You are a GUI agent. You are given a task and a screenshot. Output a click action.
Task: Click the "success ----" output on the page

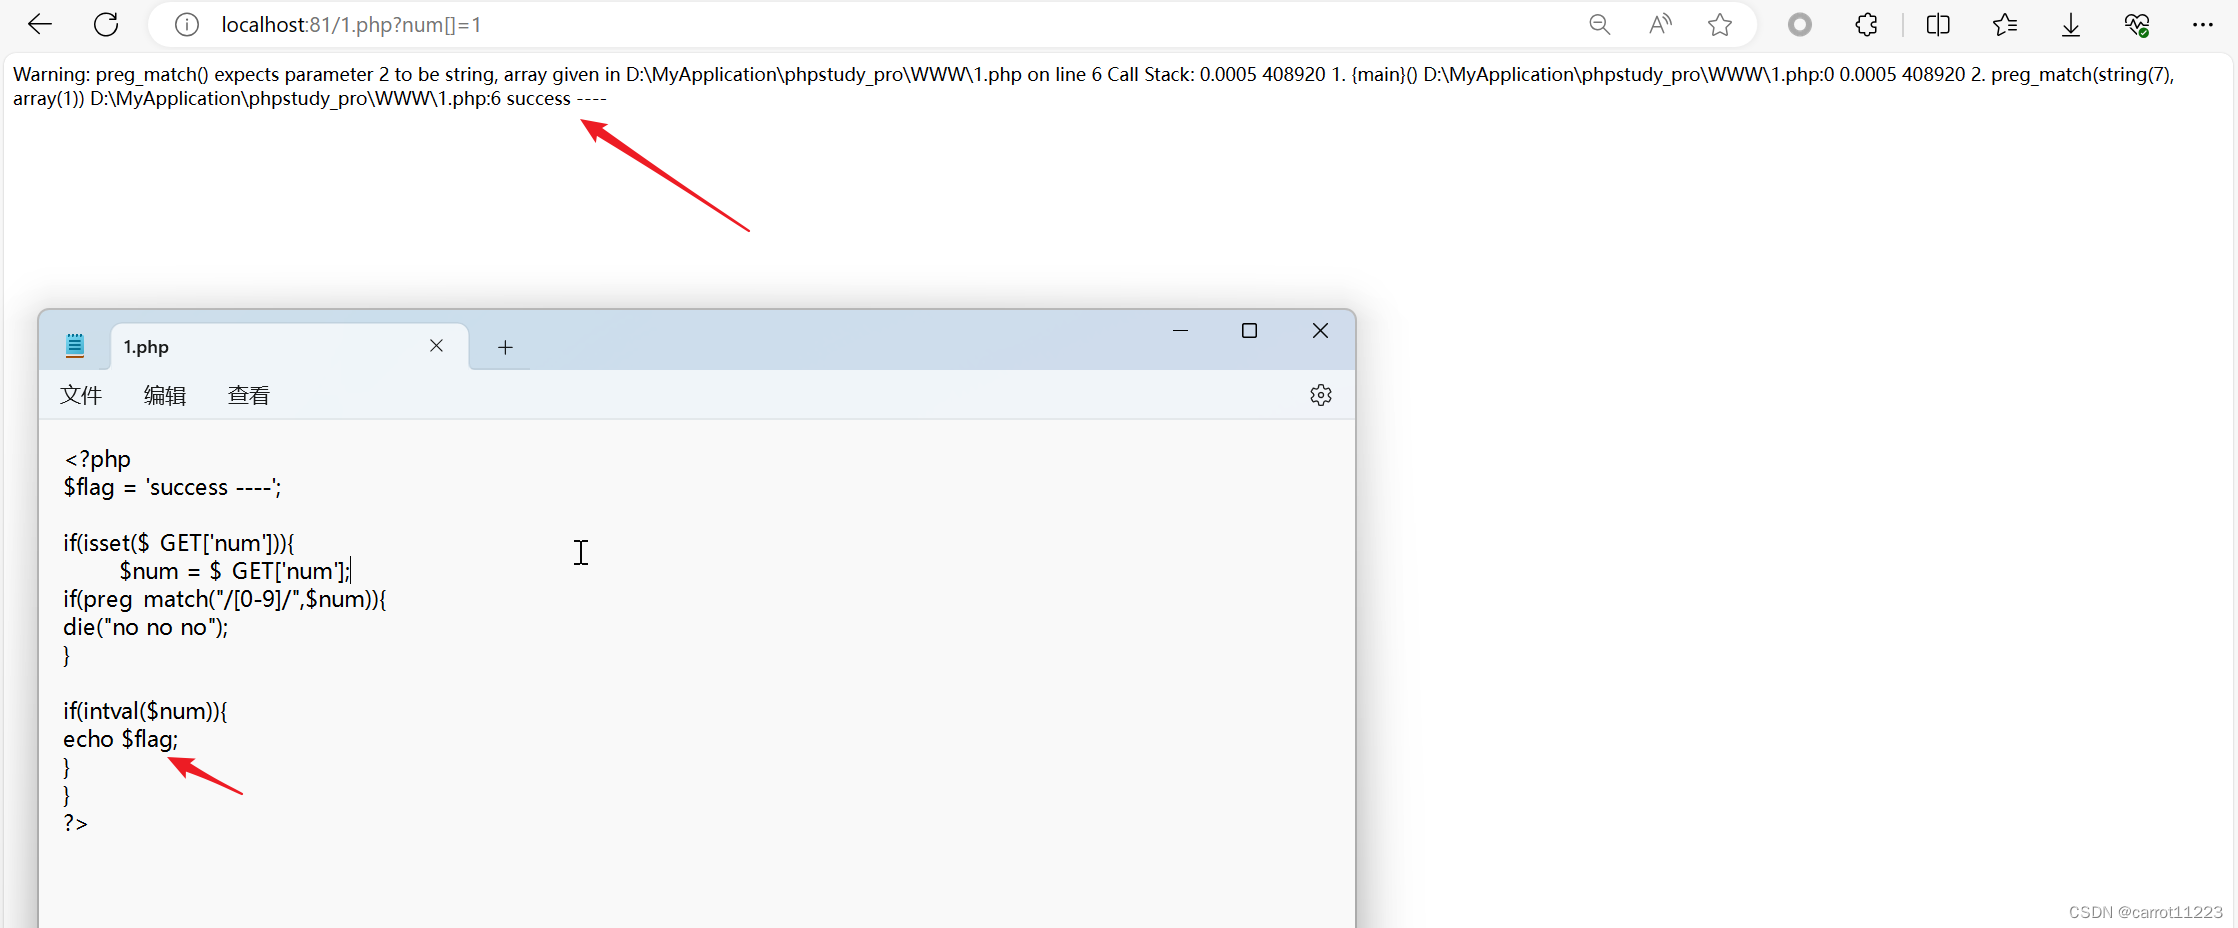coord(556,98)
